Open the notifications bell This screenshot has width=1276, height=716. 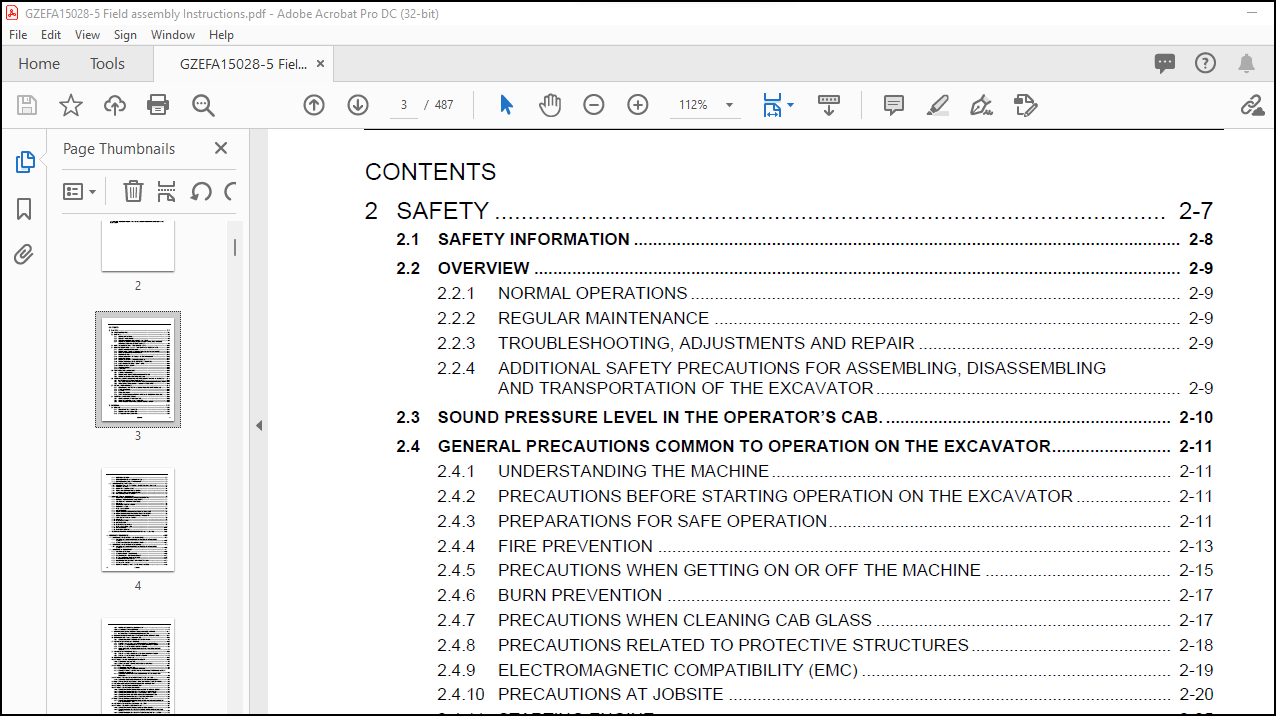pyautogui.click(x=1246, y=63)
